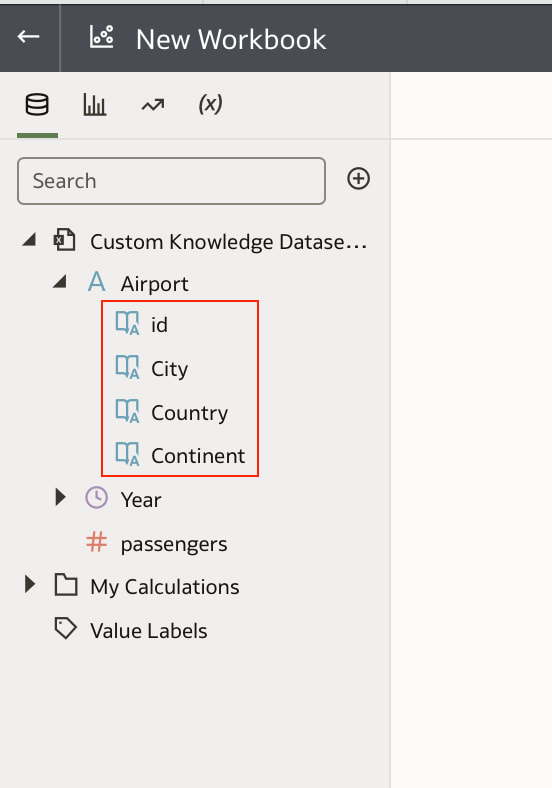Click the dataset file icon

pyautogui.click(x=65, y=240)
